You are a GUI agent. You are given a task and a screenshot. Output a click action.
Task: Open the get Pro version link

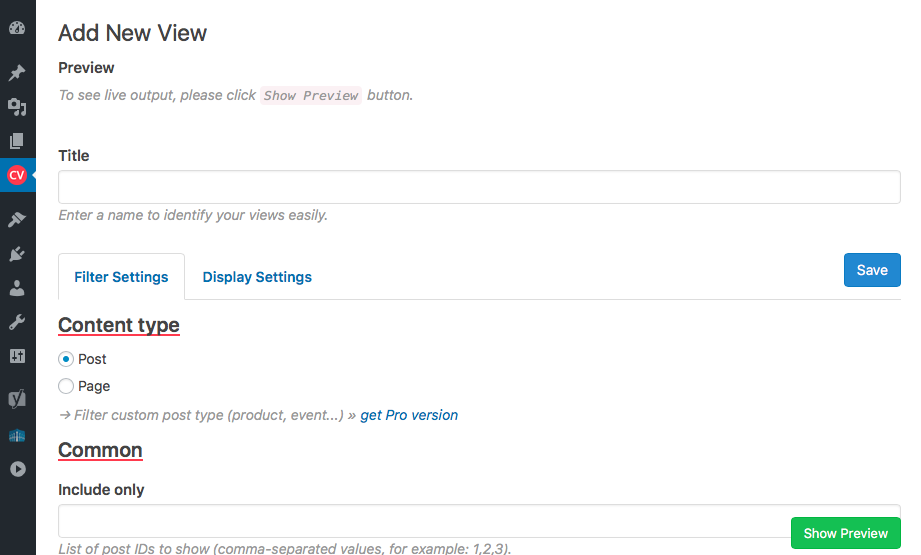409,415
